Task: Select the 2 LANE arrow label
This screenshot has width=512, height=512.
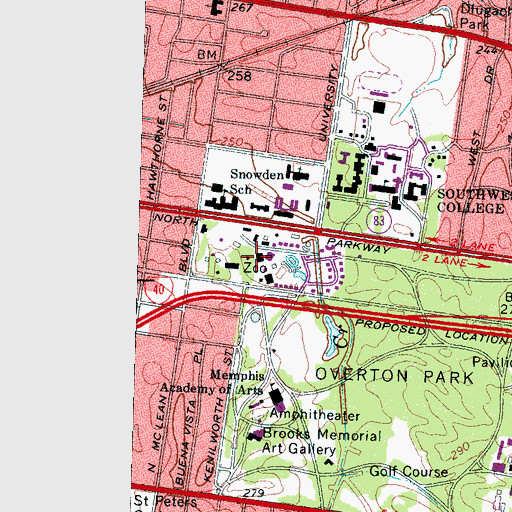Action: [x=455, y=261]
